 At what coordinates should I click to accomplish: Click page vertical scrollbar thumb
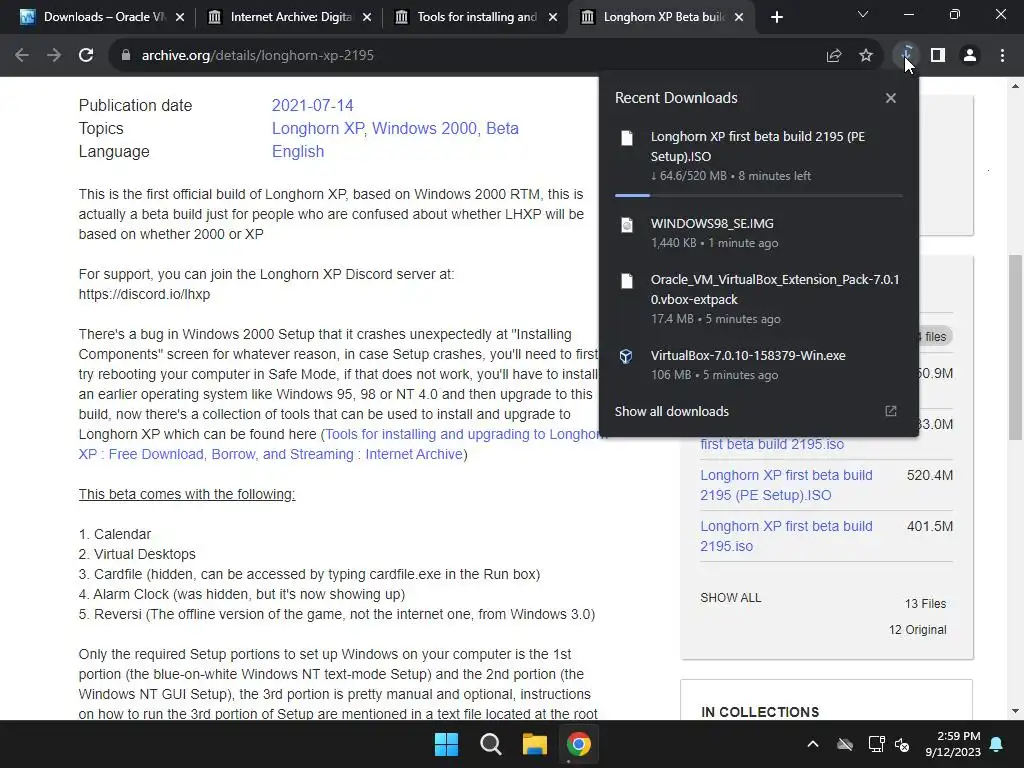click(1015, 347)
